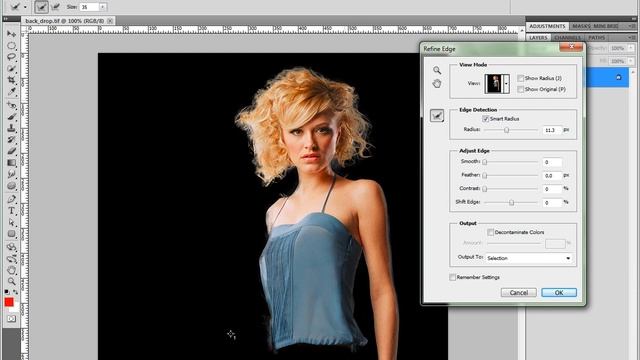Switch to the Channels tab
This screenshot has height=360, width=640.
pyautogui.click(x=567, y=38)
